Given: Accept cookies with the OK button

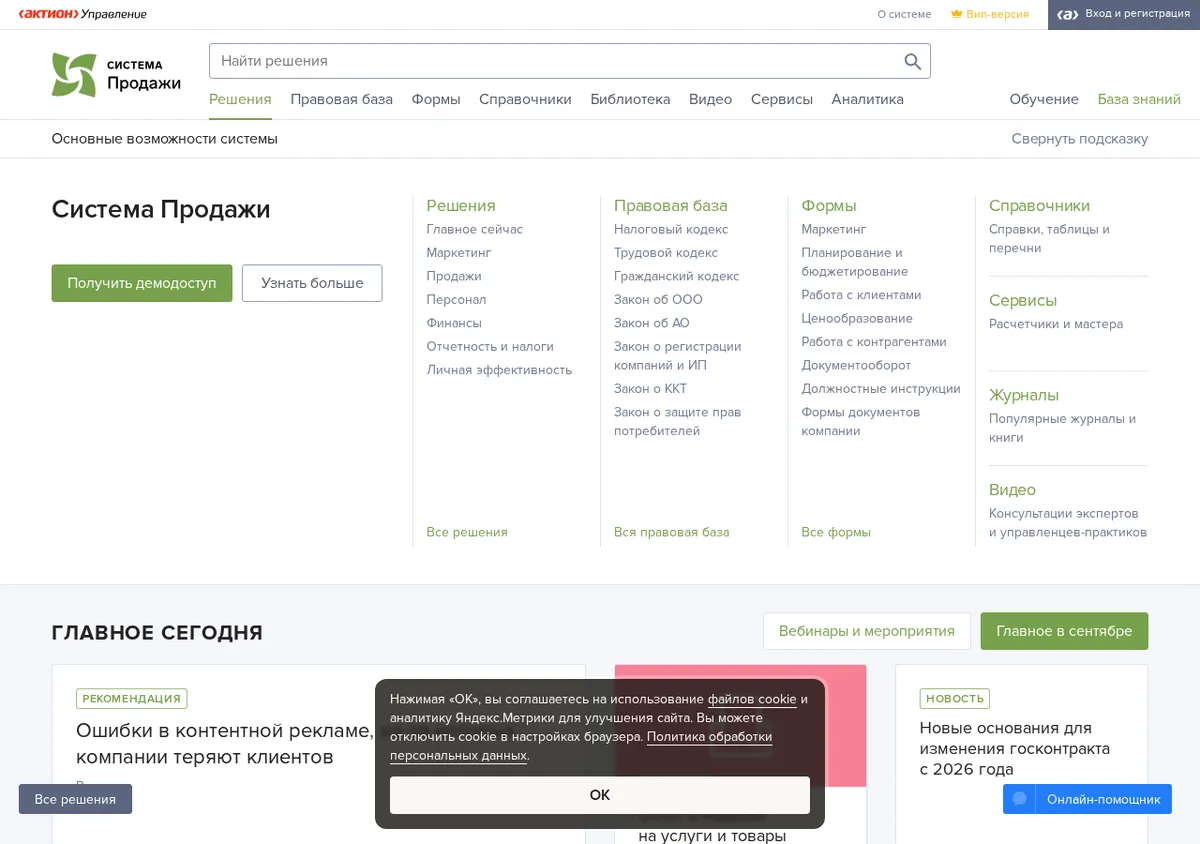Looking at the screenshot, I should [x=600, y=795].
